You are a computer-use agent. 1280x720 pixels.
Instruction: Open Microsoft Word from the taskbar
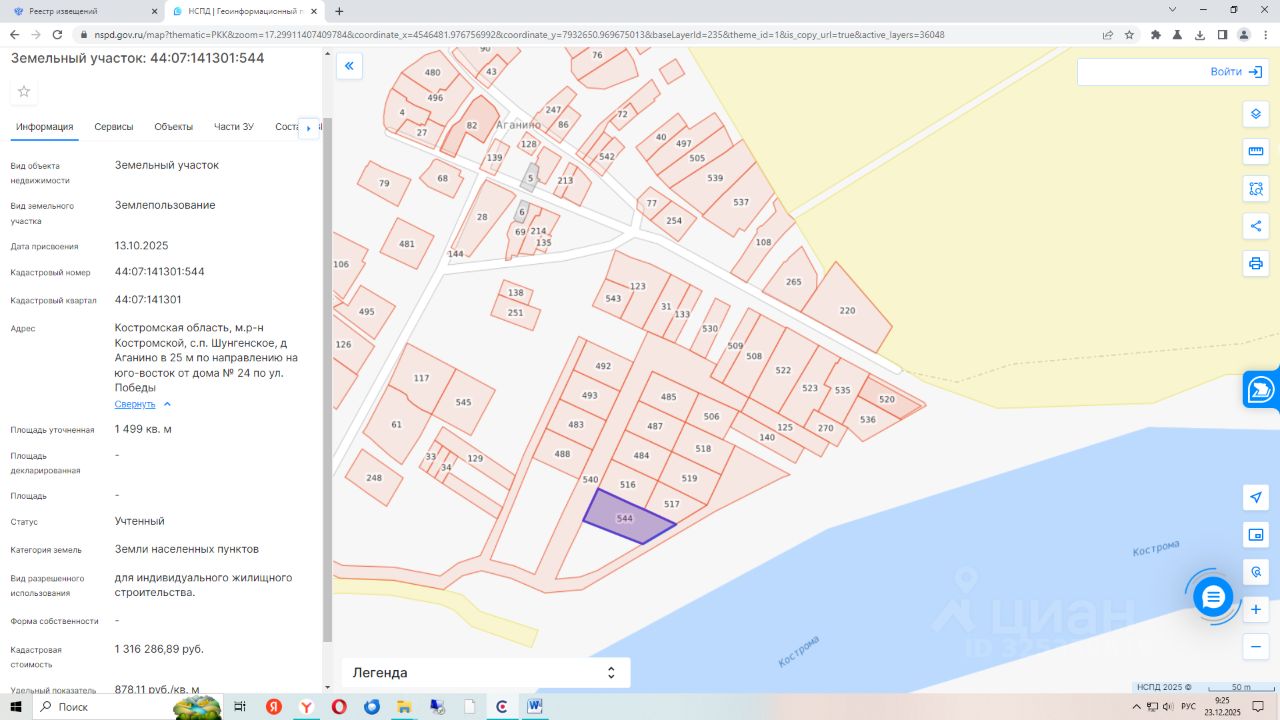point(534,707)
